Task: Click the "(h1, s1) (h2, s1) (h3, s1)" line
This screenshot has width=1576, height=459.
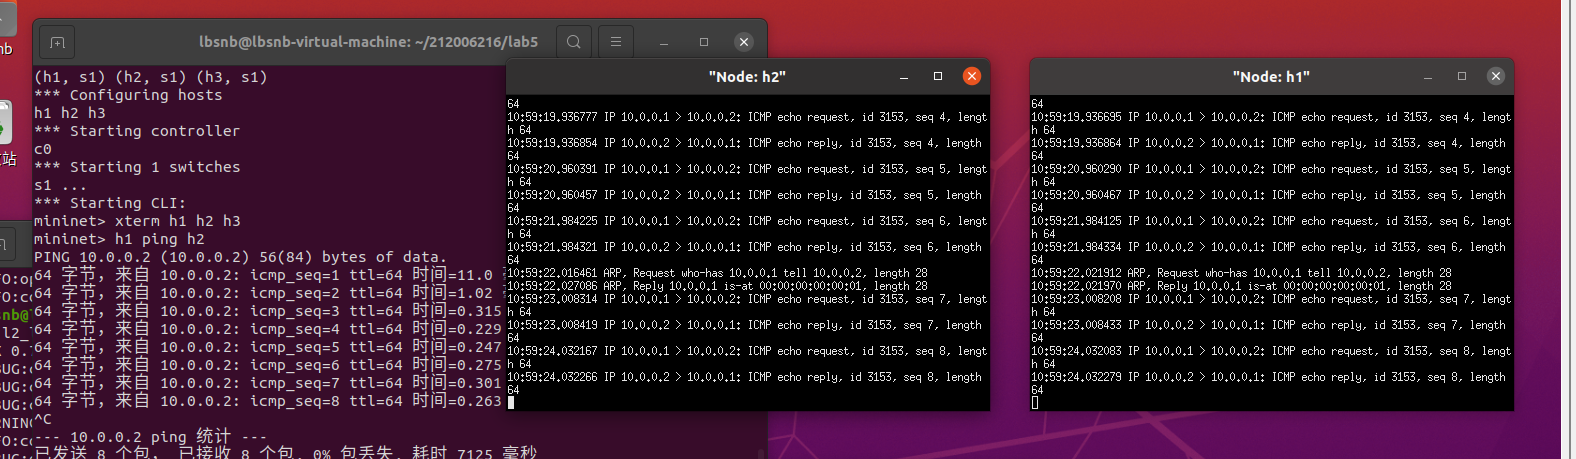Action: [151, 77]
